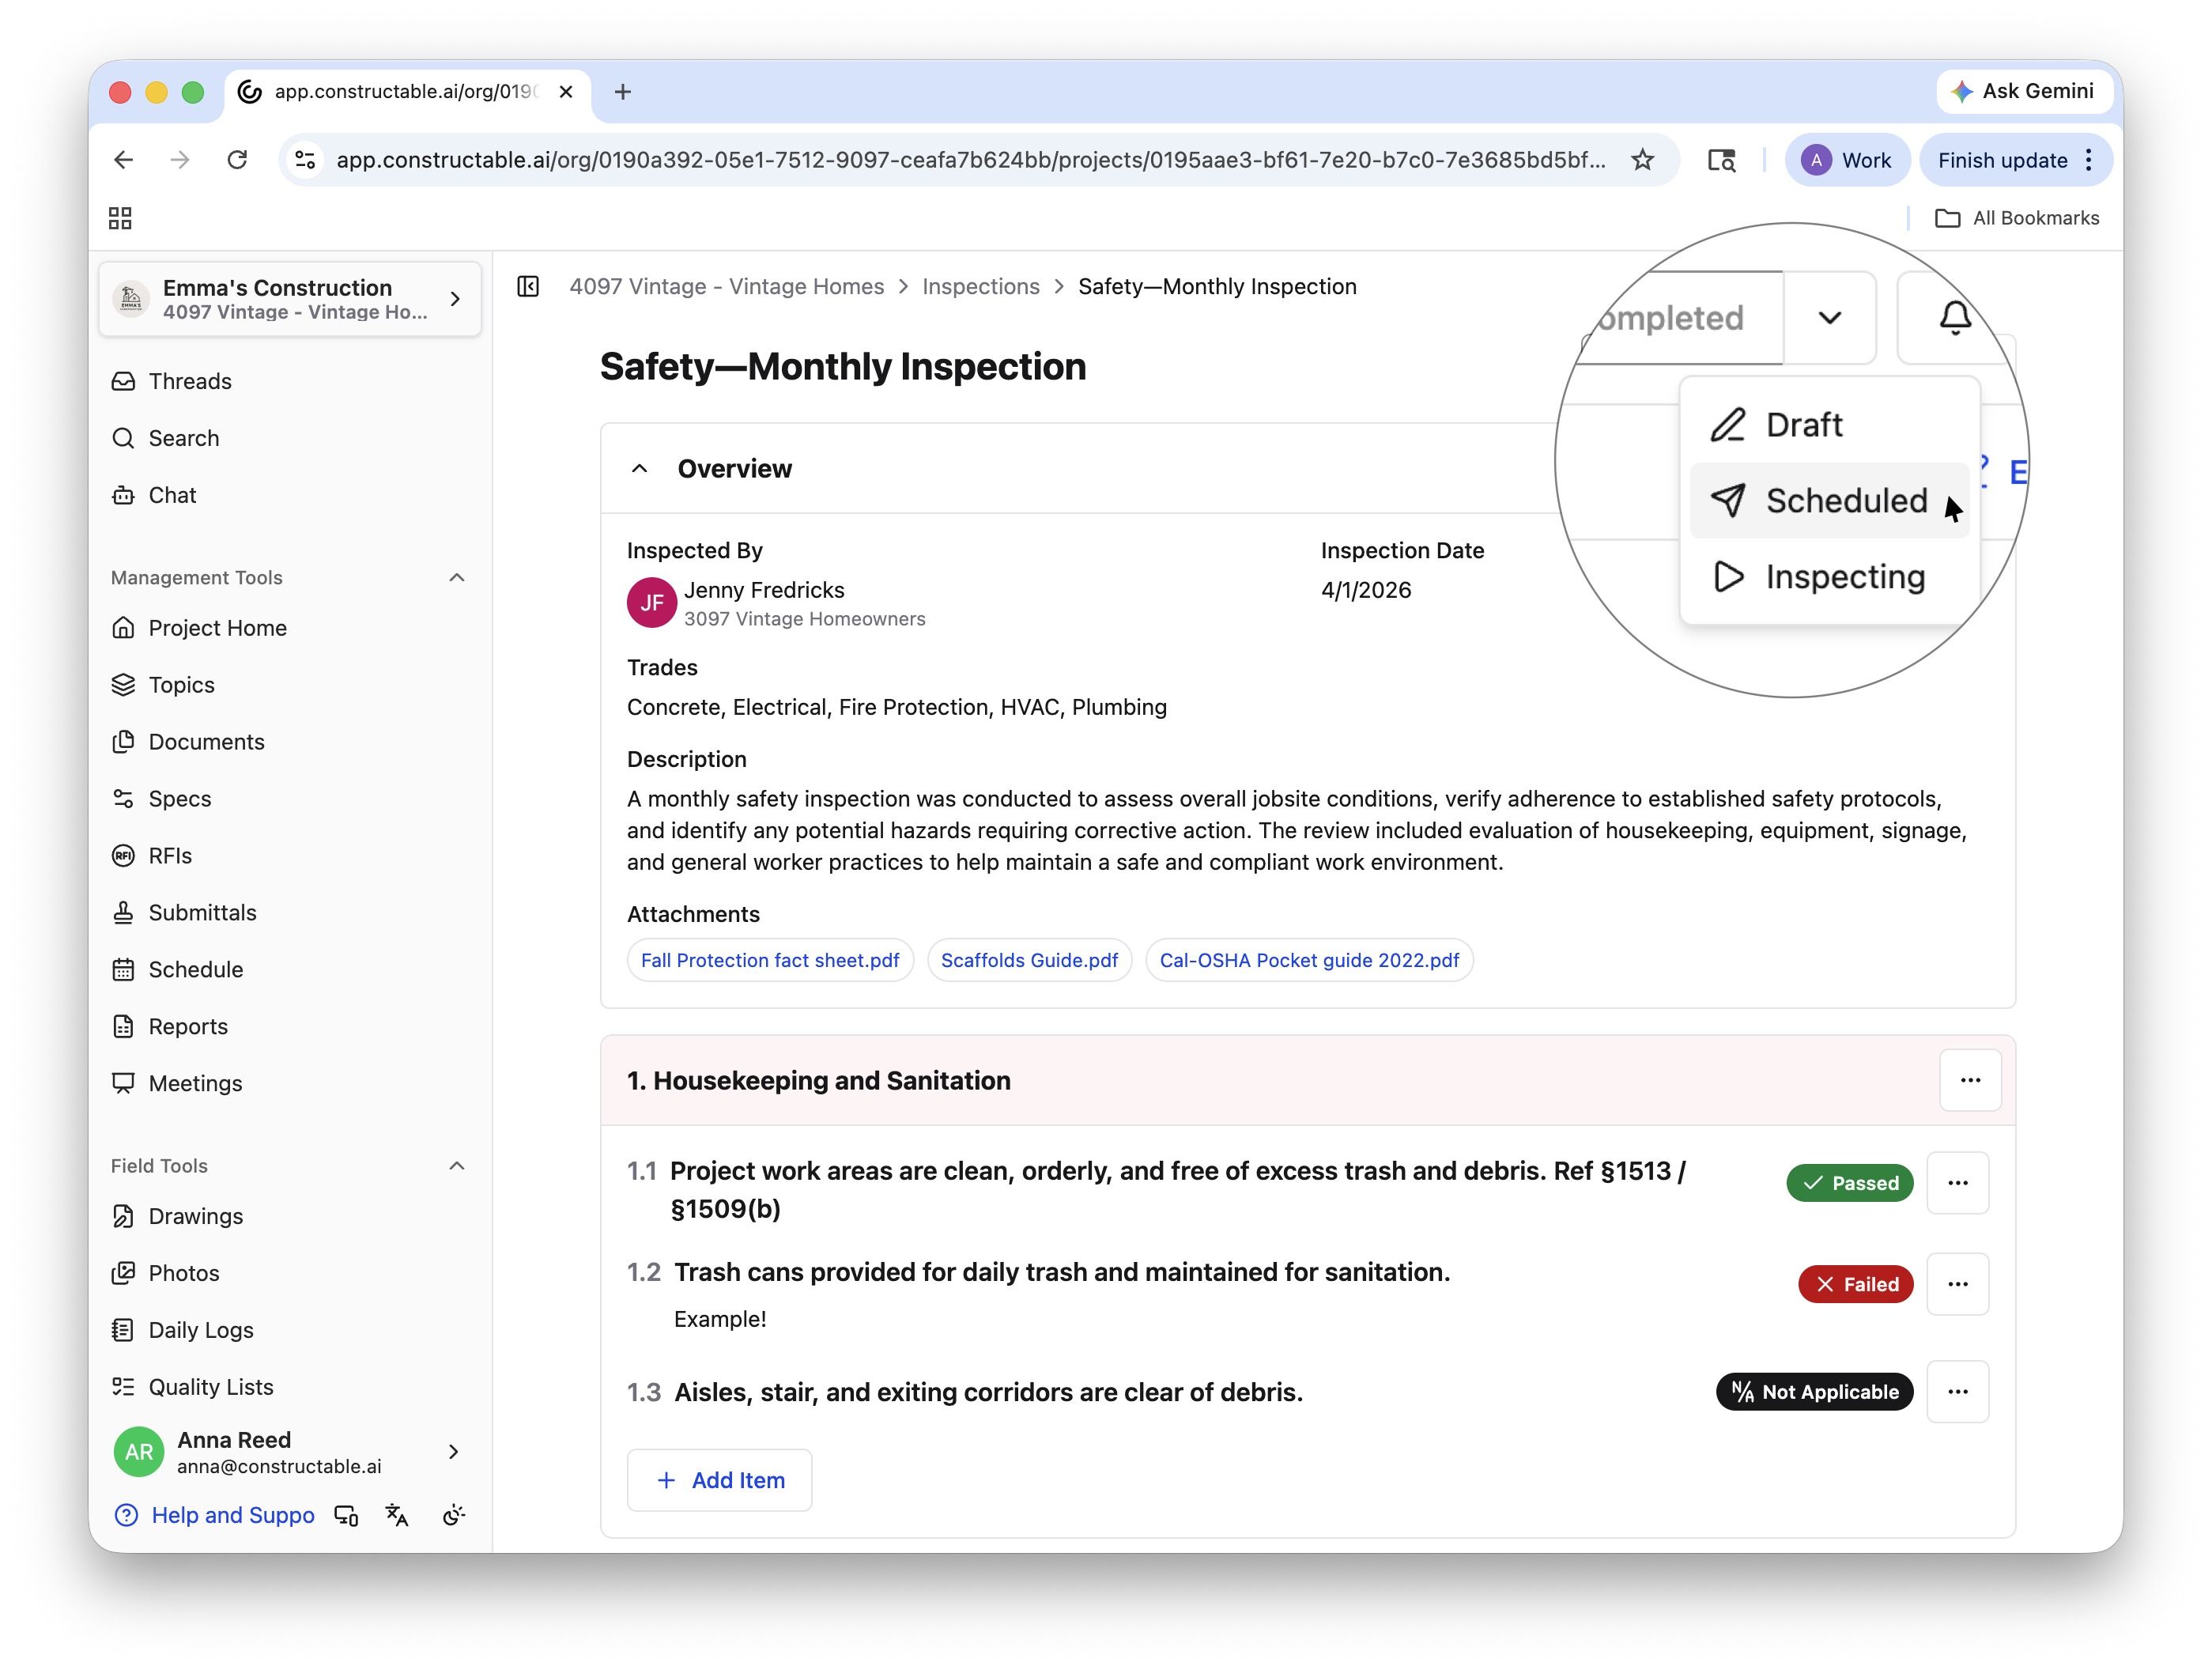This screenshot has height=1670, width=2212.
Task: Open the RFIs icon in sidebar
Action: (x=123, y=856)
